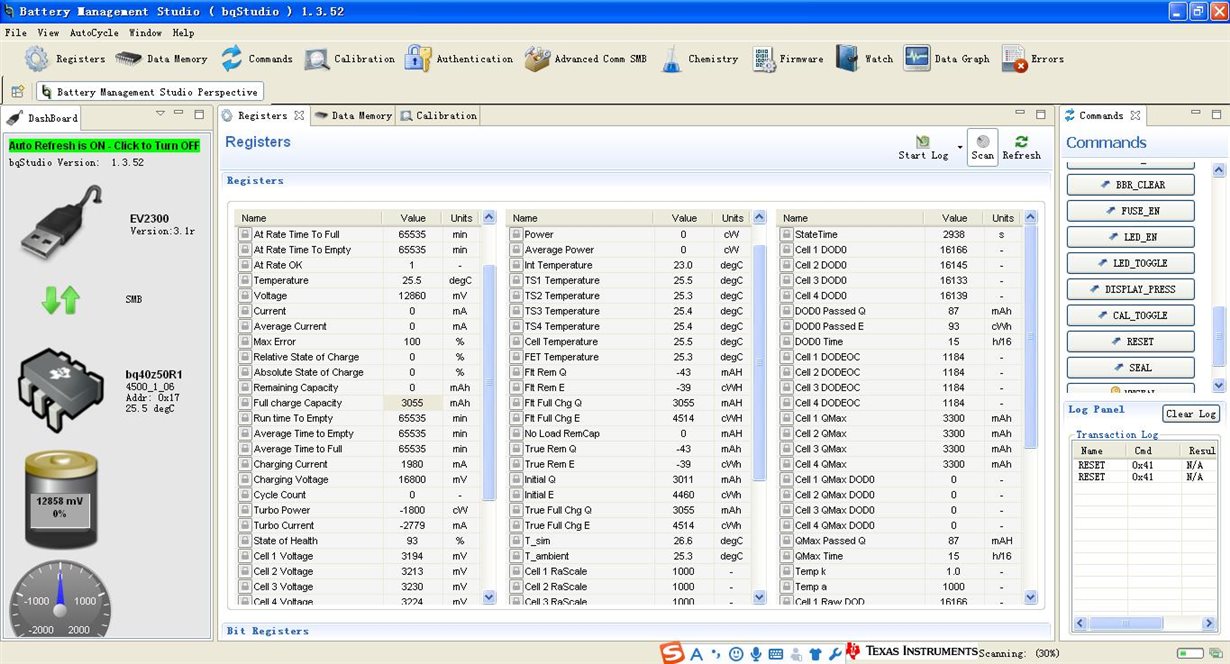Send the SEAL command
1230x664 pixels.
coord(1131,367)
